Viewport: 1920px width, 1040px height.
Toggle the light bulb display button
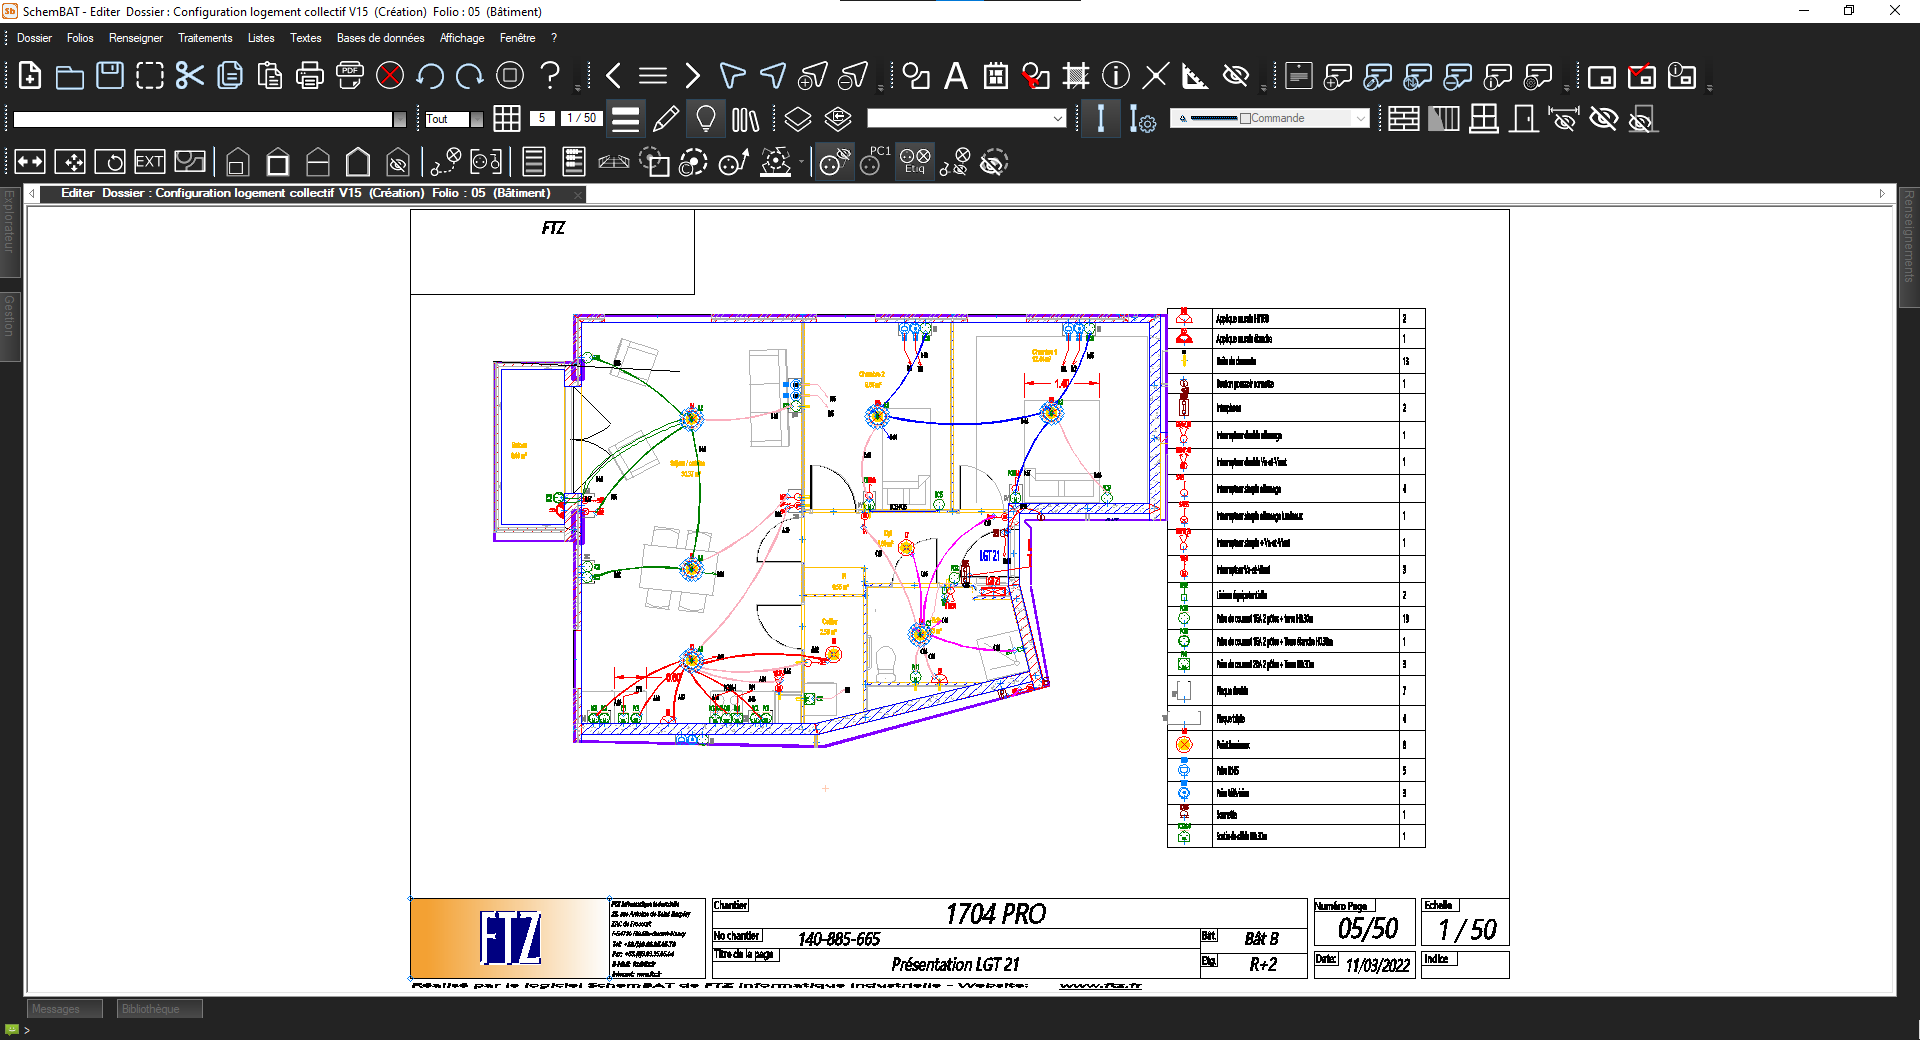[706, 119]
